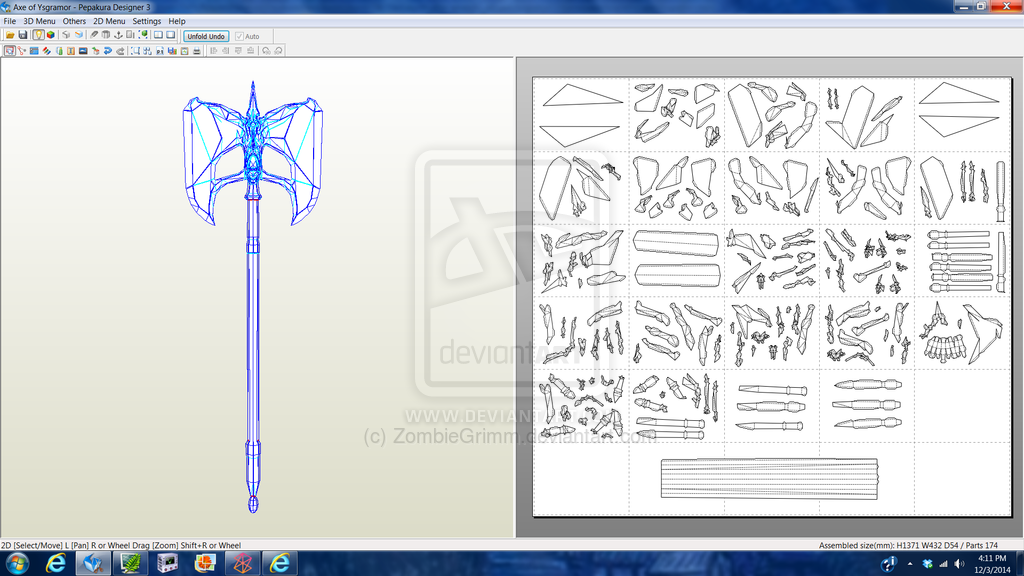
Task: Click the Unfold Undo button
Action: (206, 36)
